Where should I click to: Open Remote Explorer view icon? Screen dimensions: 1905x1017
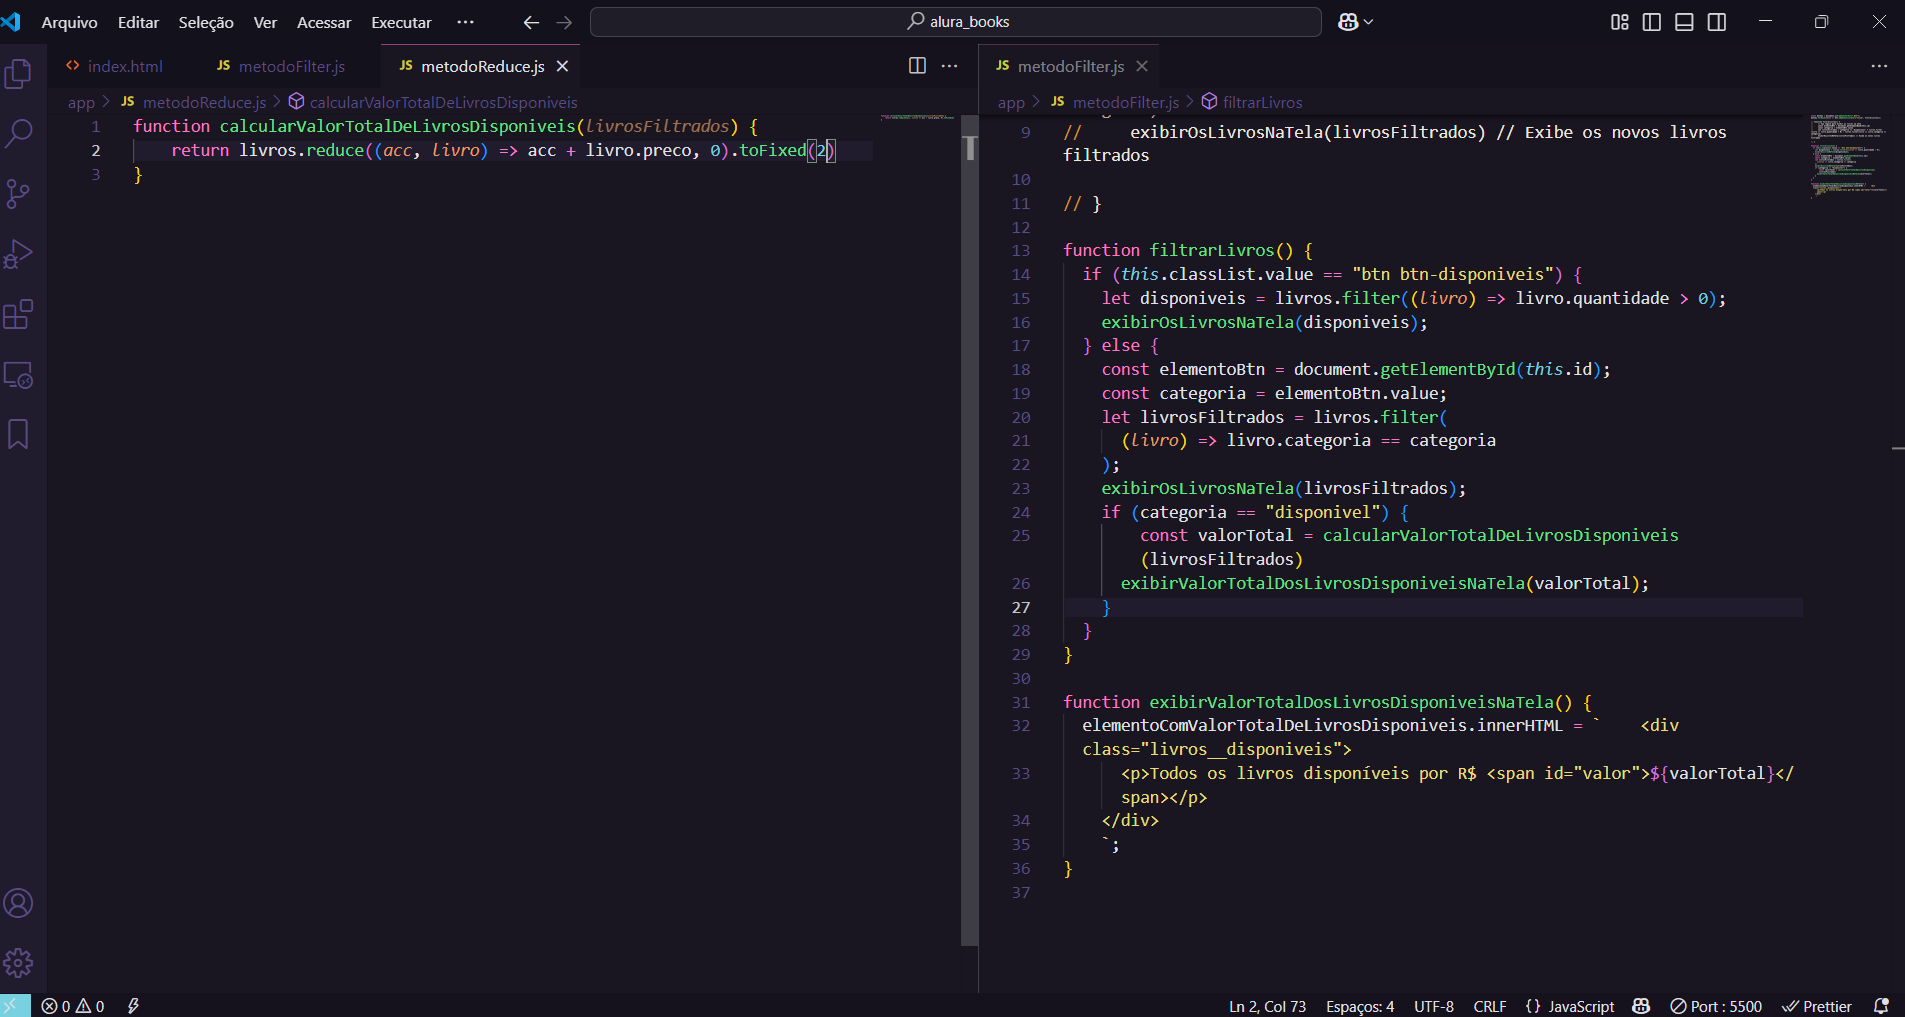click(x=19, y=375)
